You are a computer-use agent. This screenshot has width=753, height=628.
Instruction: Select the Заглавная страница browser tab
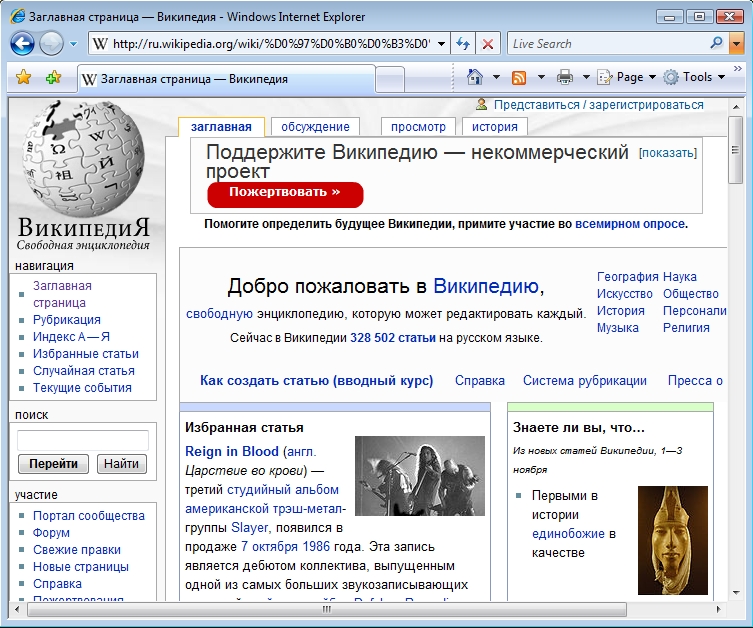pyautogui.click(x=226, y=79)
